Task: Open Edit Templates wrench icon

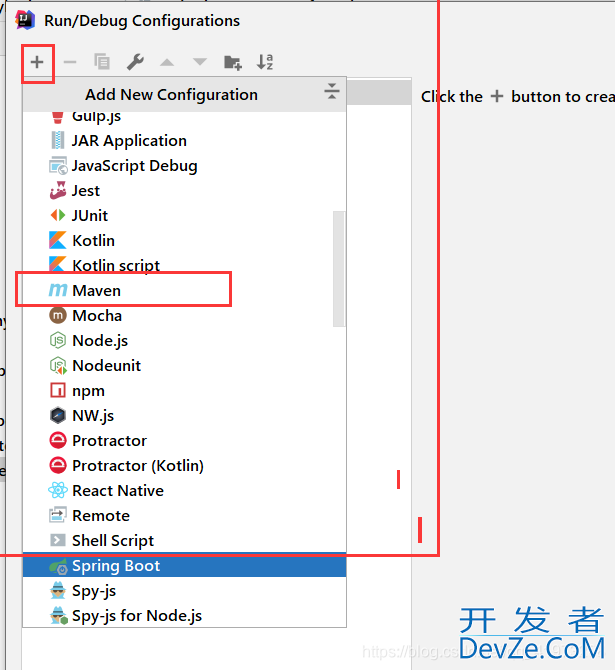Action: pos(135,62)
